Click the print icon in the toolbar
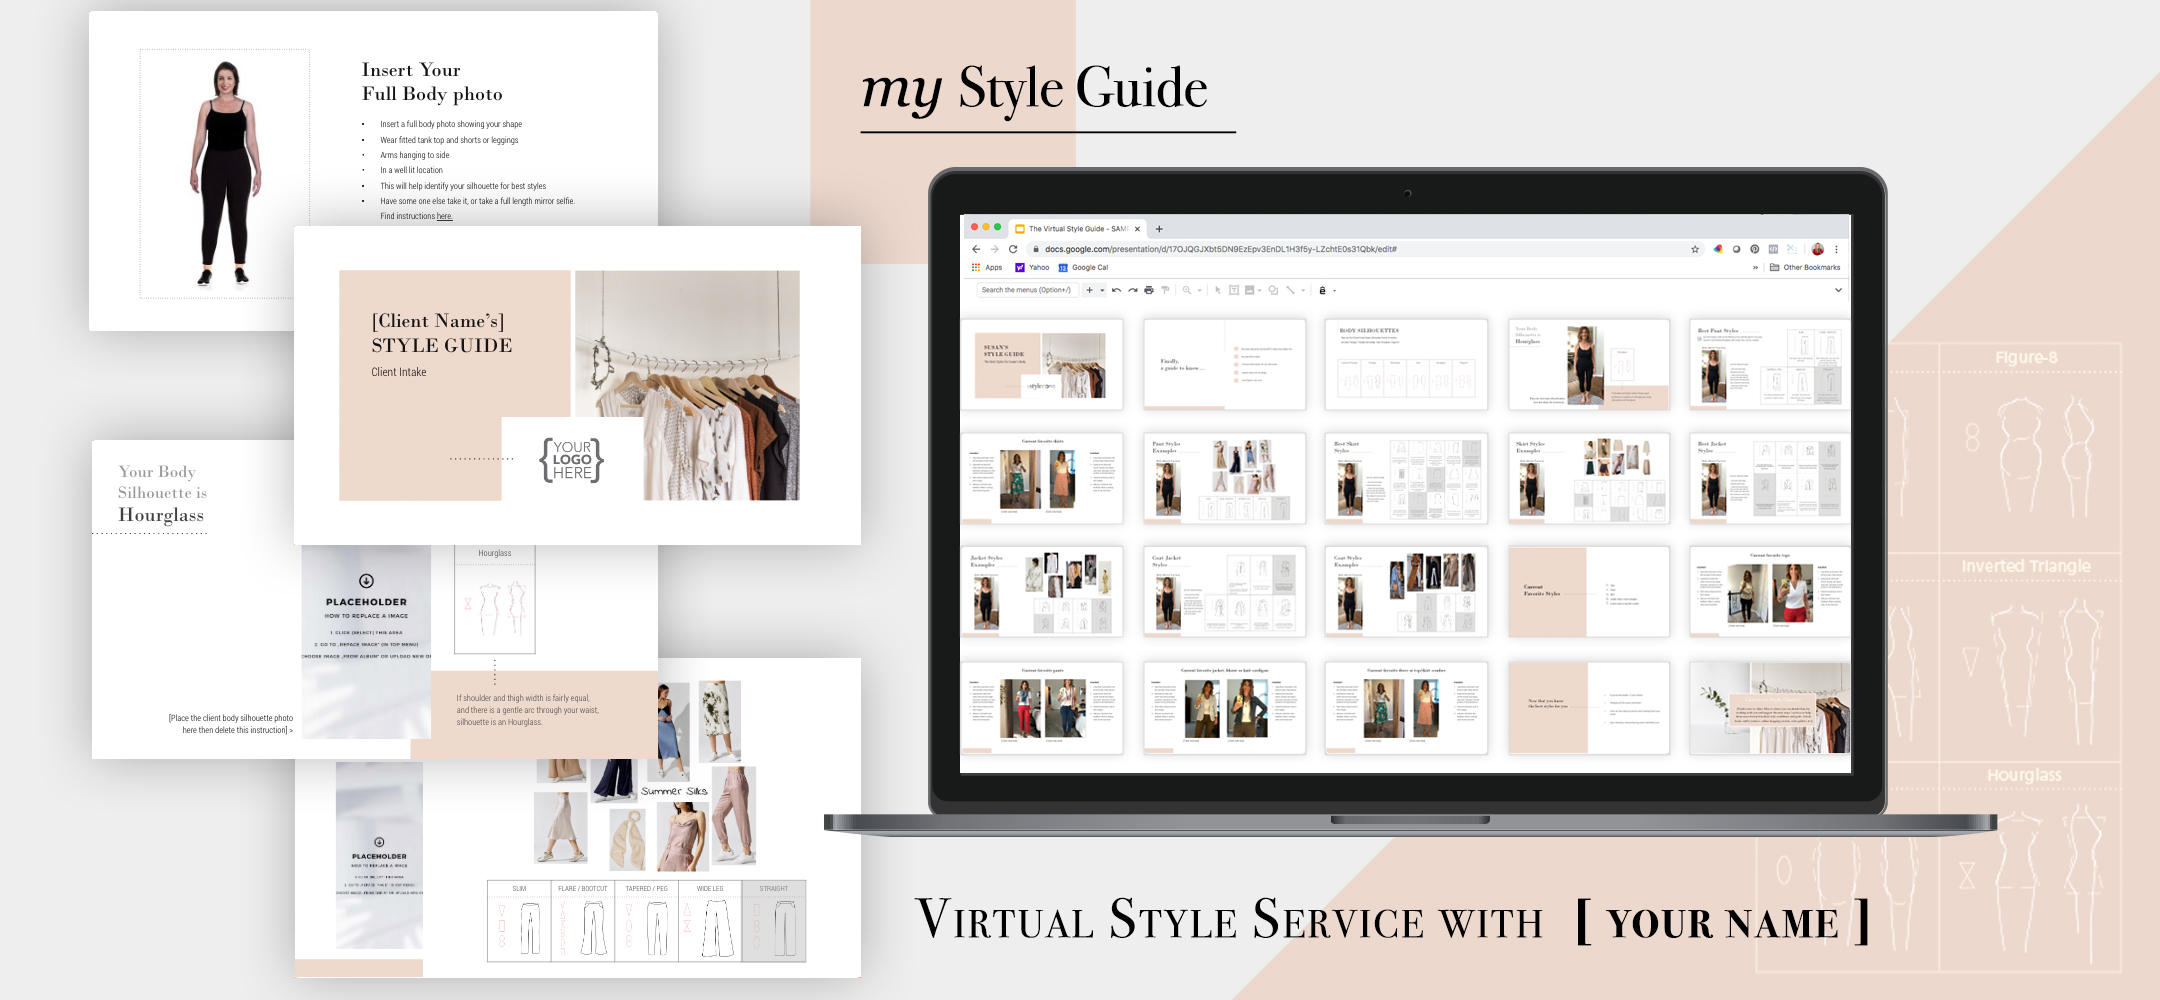 1149,290
